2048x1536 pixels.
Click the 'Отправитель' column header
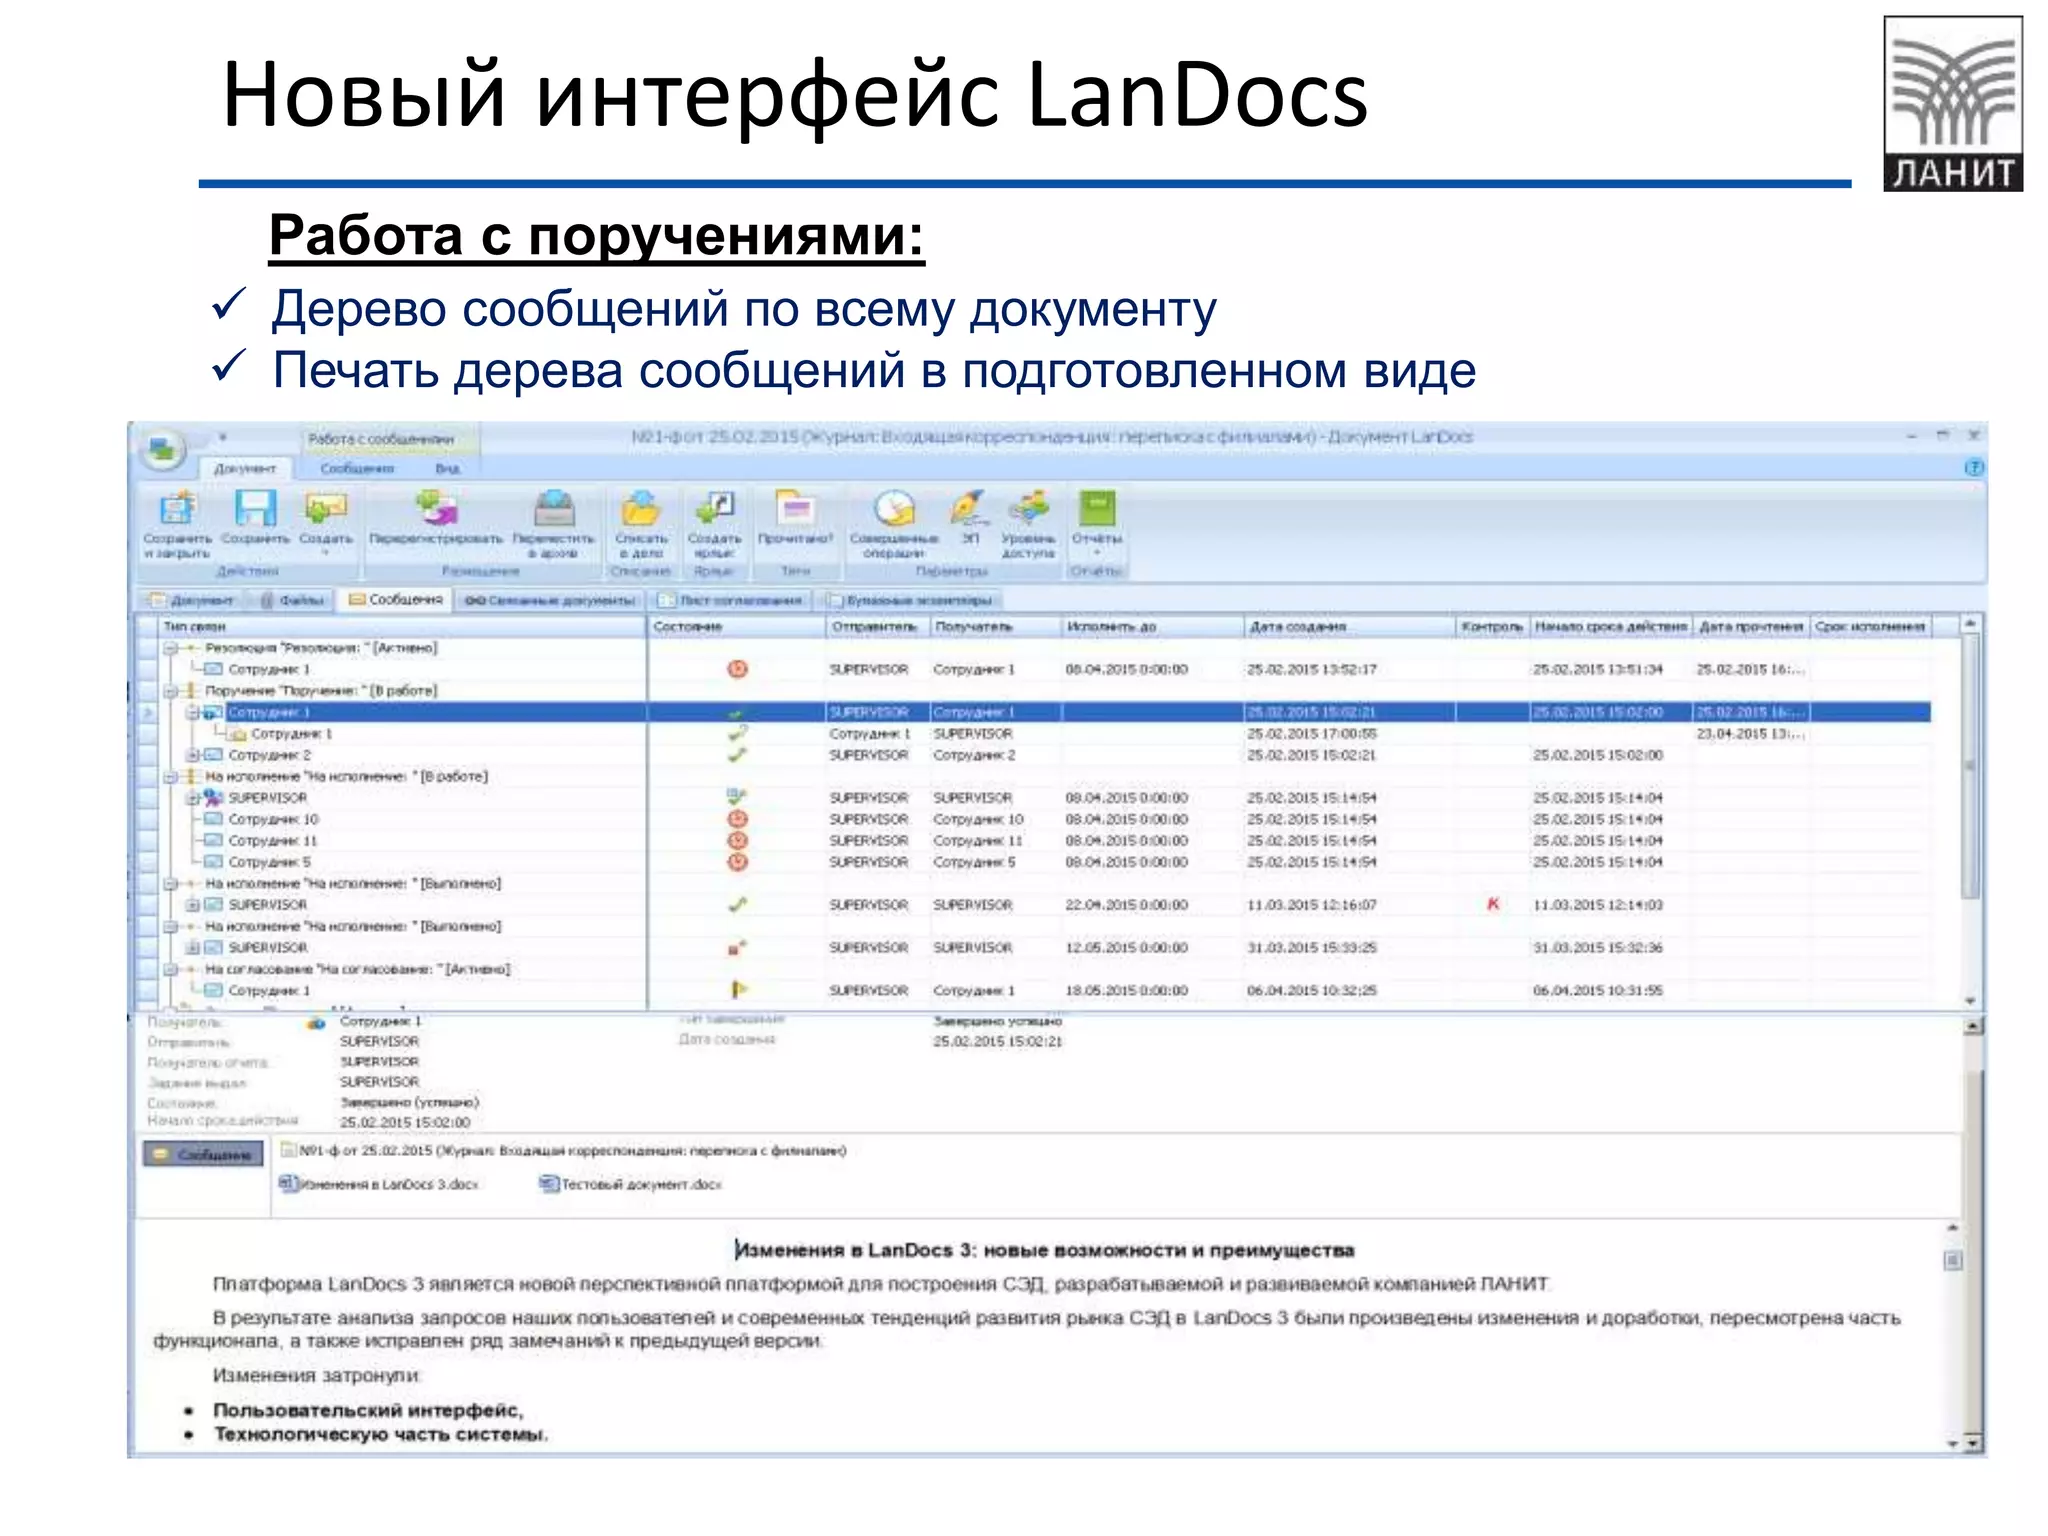coord(876,626)
